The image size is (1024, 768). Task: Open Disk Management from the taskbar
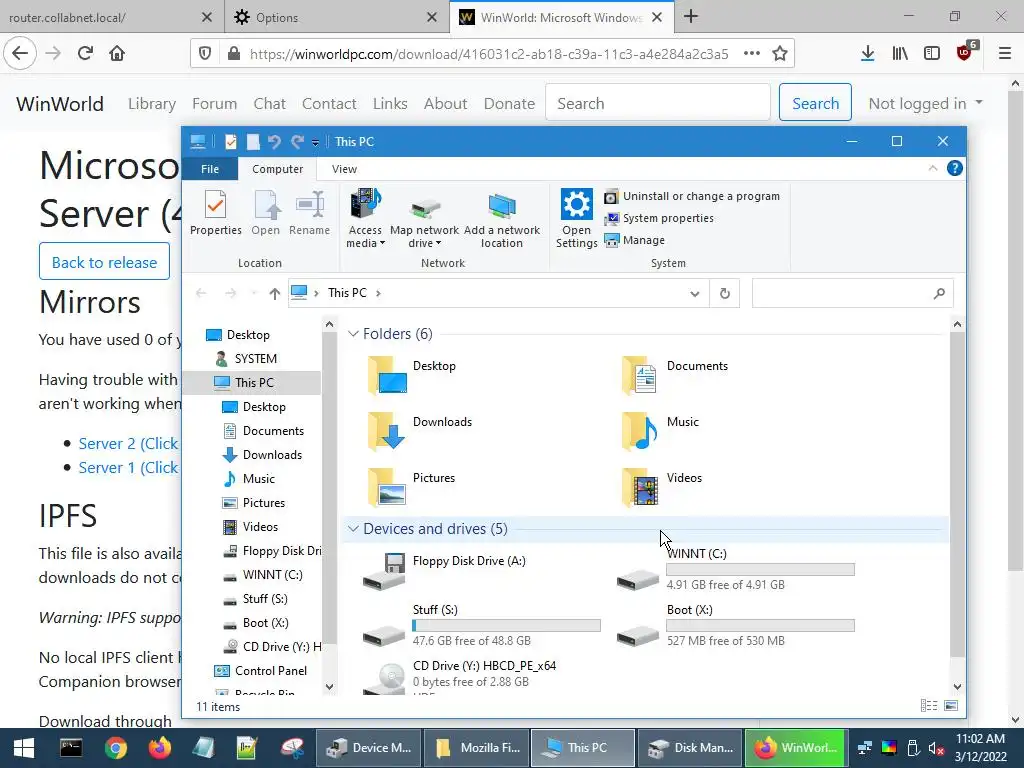pos(690,748)
